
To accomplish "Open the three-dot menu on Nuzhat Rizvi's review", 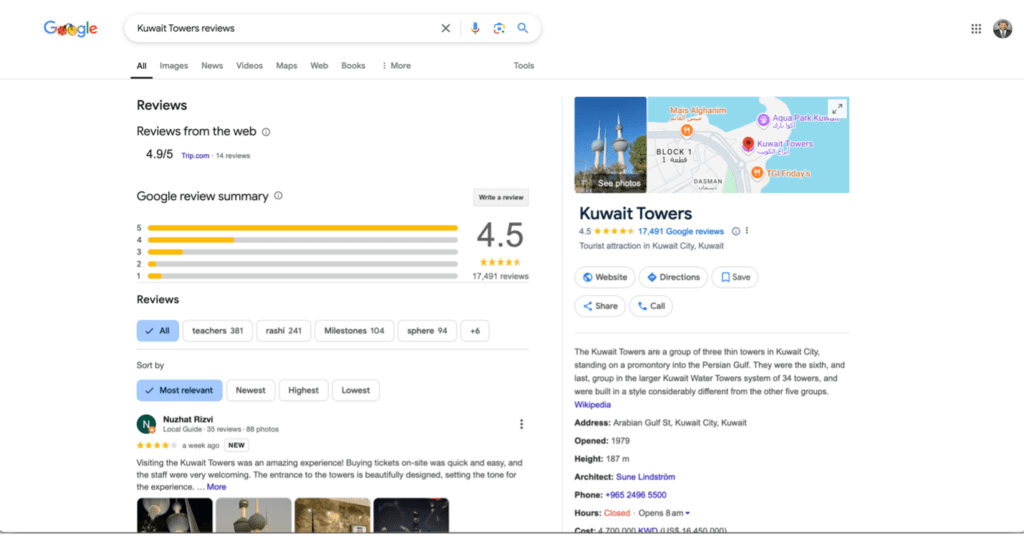I will [521, 424].
